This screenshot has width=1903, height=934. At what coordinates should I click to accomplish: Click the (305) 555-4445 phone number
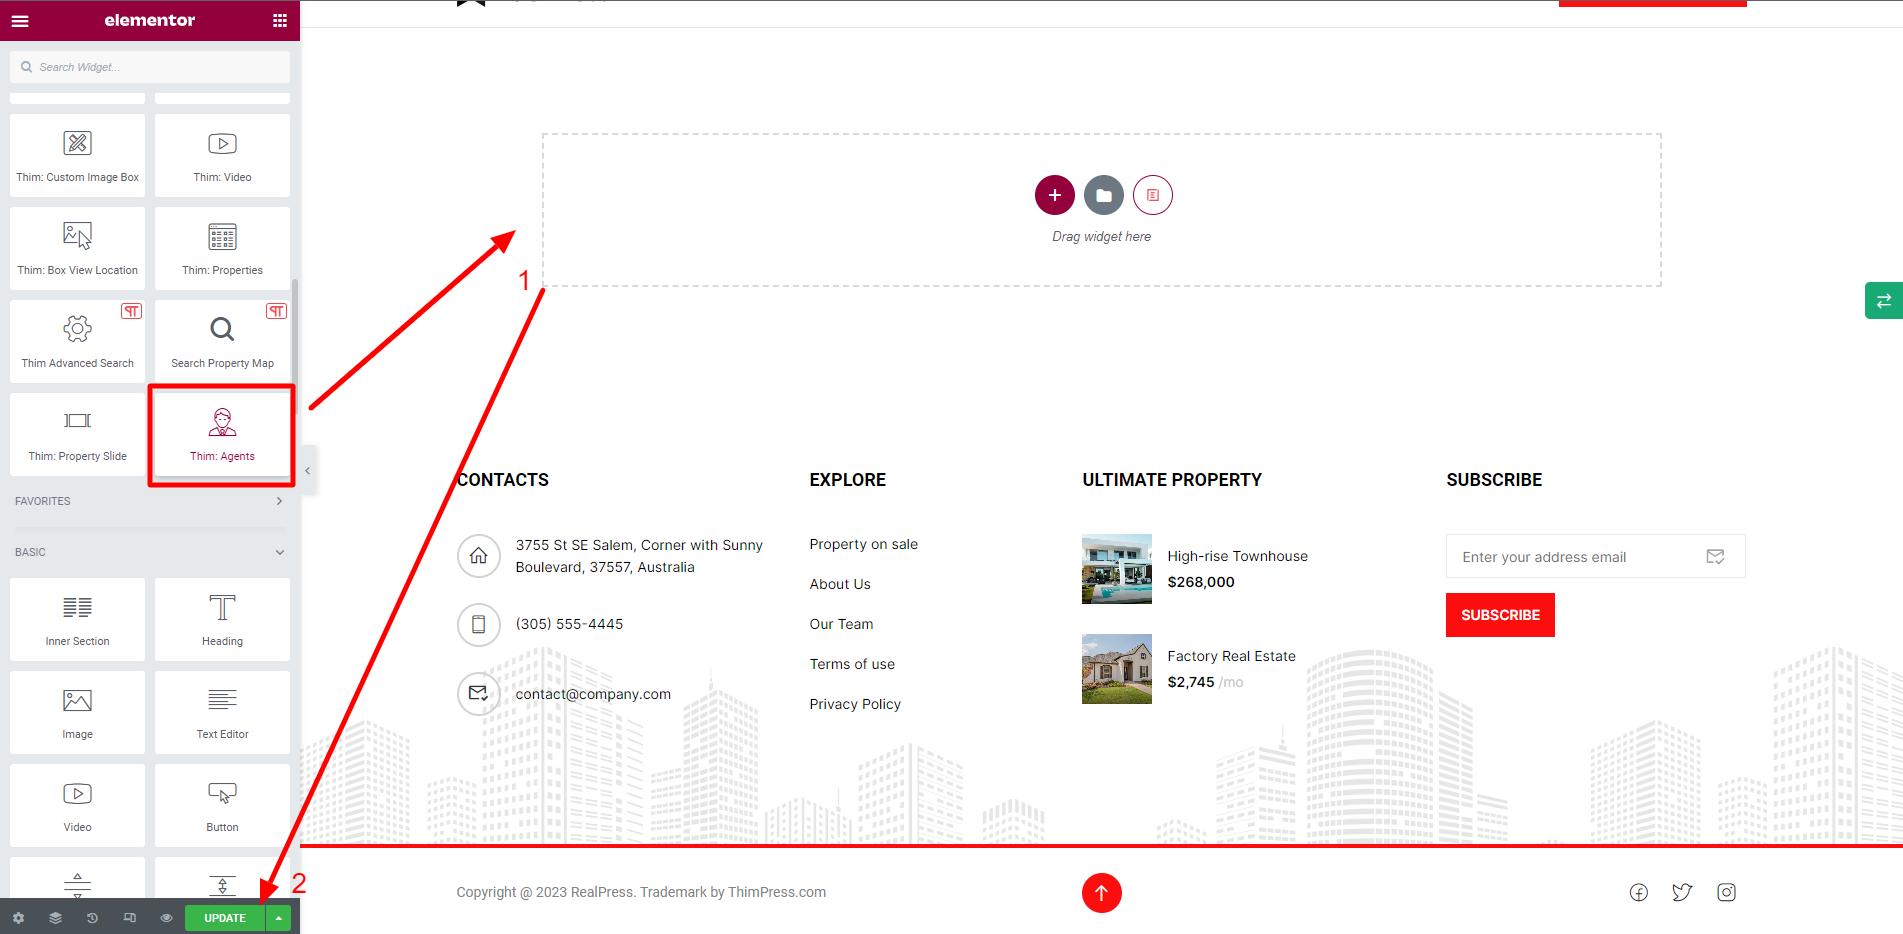569,624
